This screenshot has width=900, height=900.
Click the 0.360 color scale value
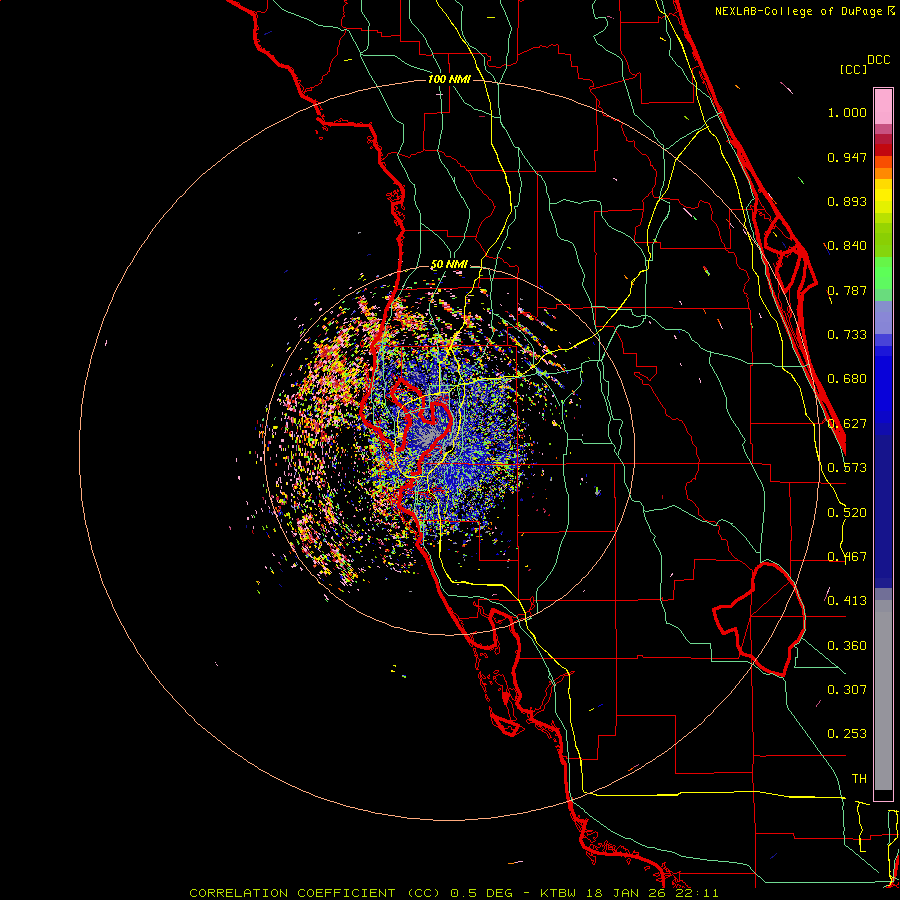pos(847,646)
